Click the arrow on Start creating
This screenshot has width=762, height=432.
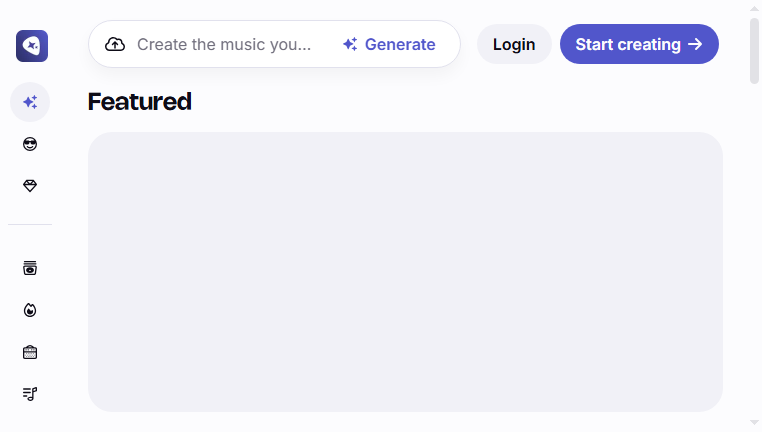click(x=695, y=44)
